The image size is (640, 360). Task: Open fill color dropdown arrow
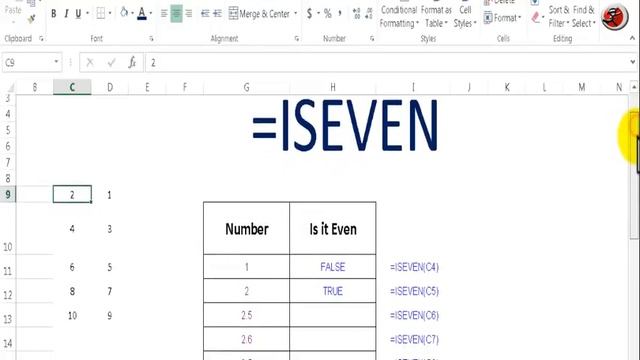point(132,14)
